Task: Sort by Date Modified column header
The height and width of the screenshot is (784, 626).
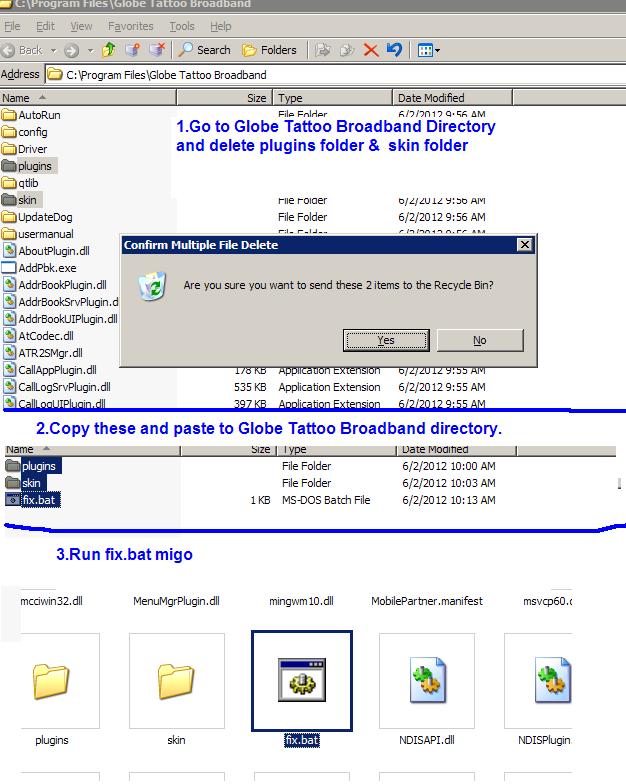Action: (452, 98)
